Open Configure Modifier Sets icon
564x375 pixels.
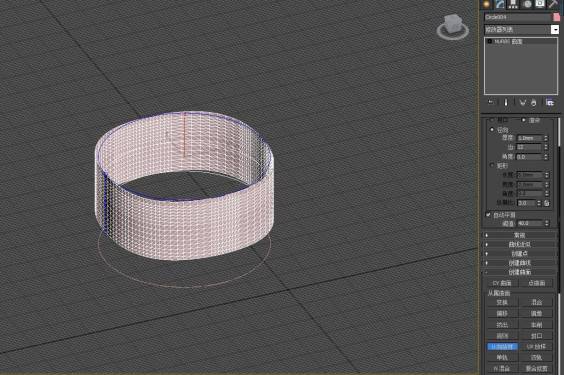550,102
